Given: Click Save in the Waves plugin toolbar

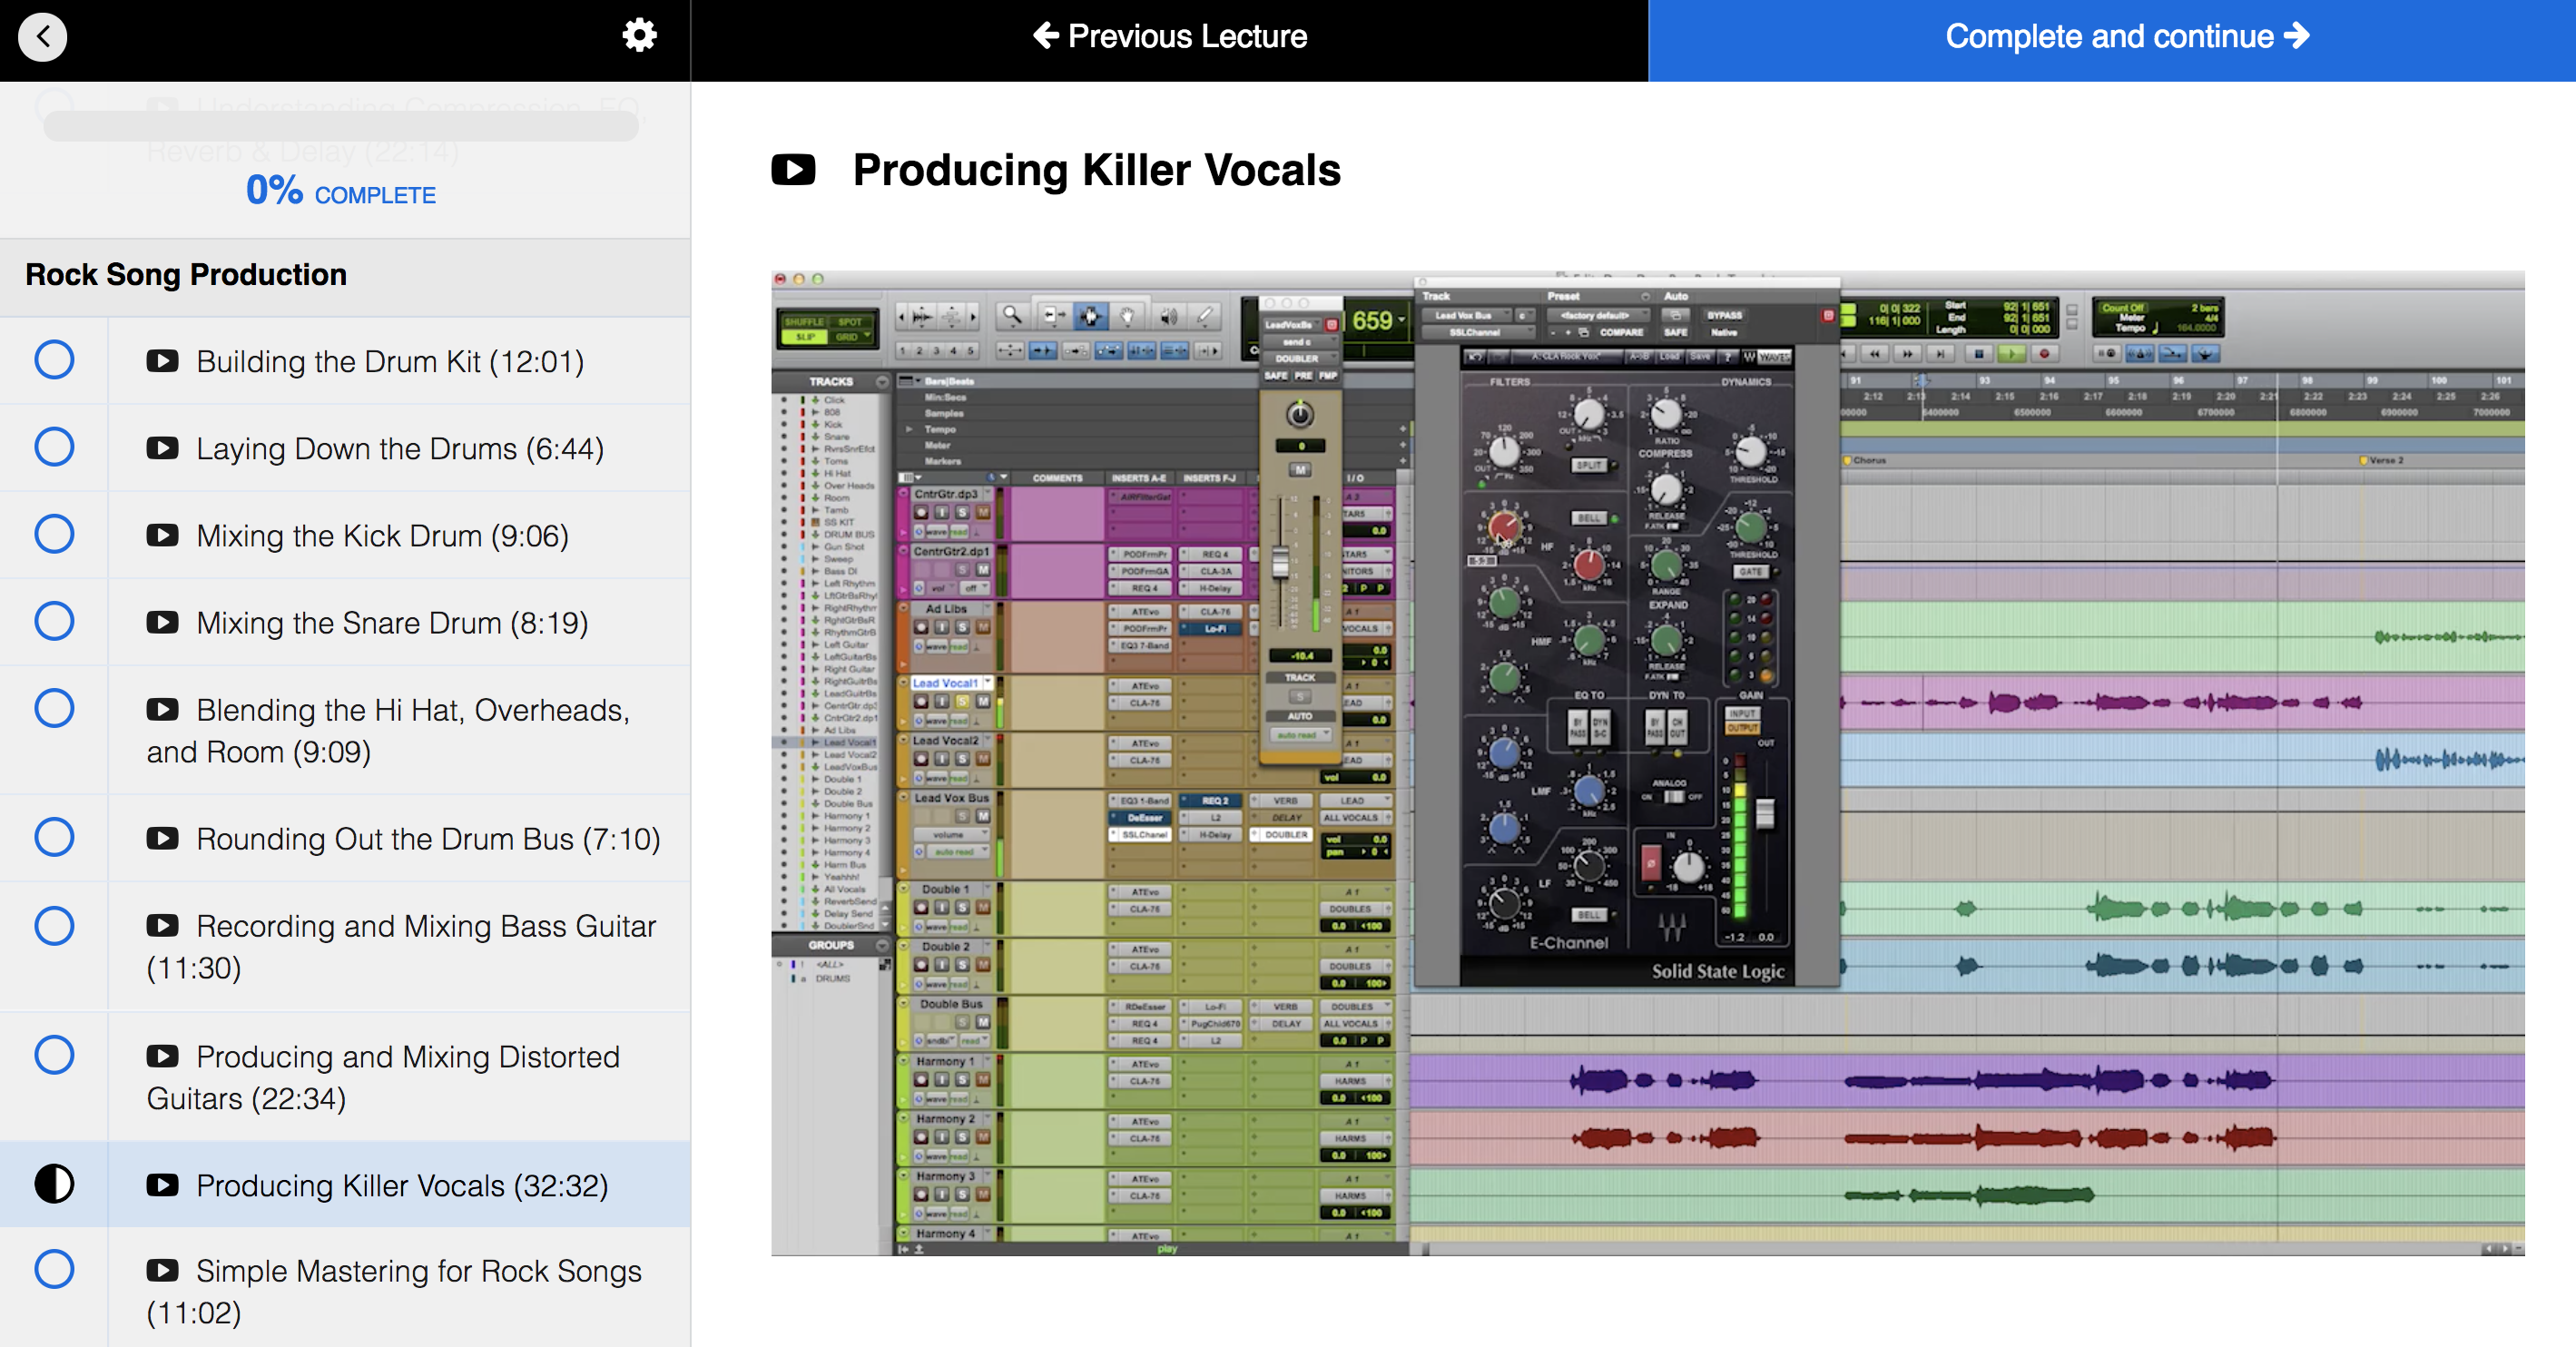Looking at the screenshot, I should pos(1699,356).
